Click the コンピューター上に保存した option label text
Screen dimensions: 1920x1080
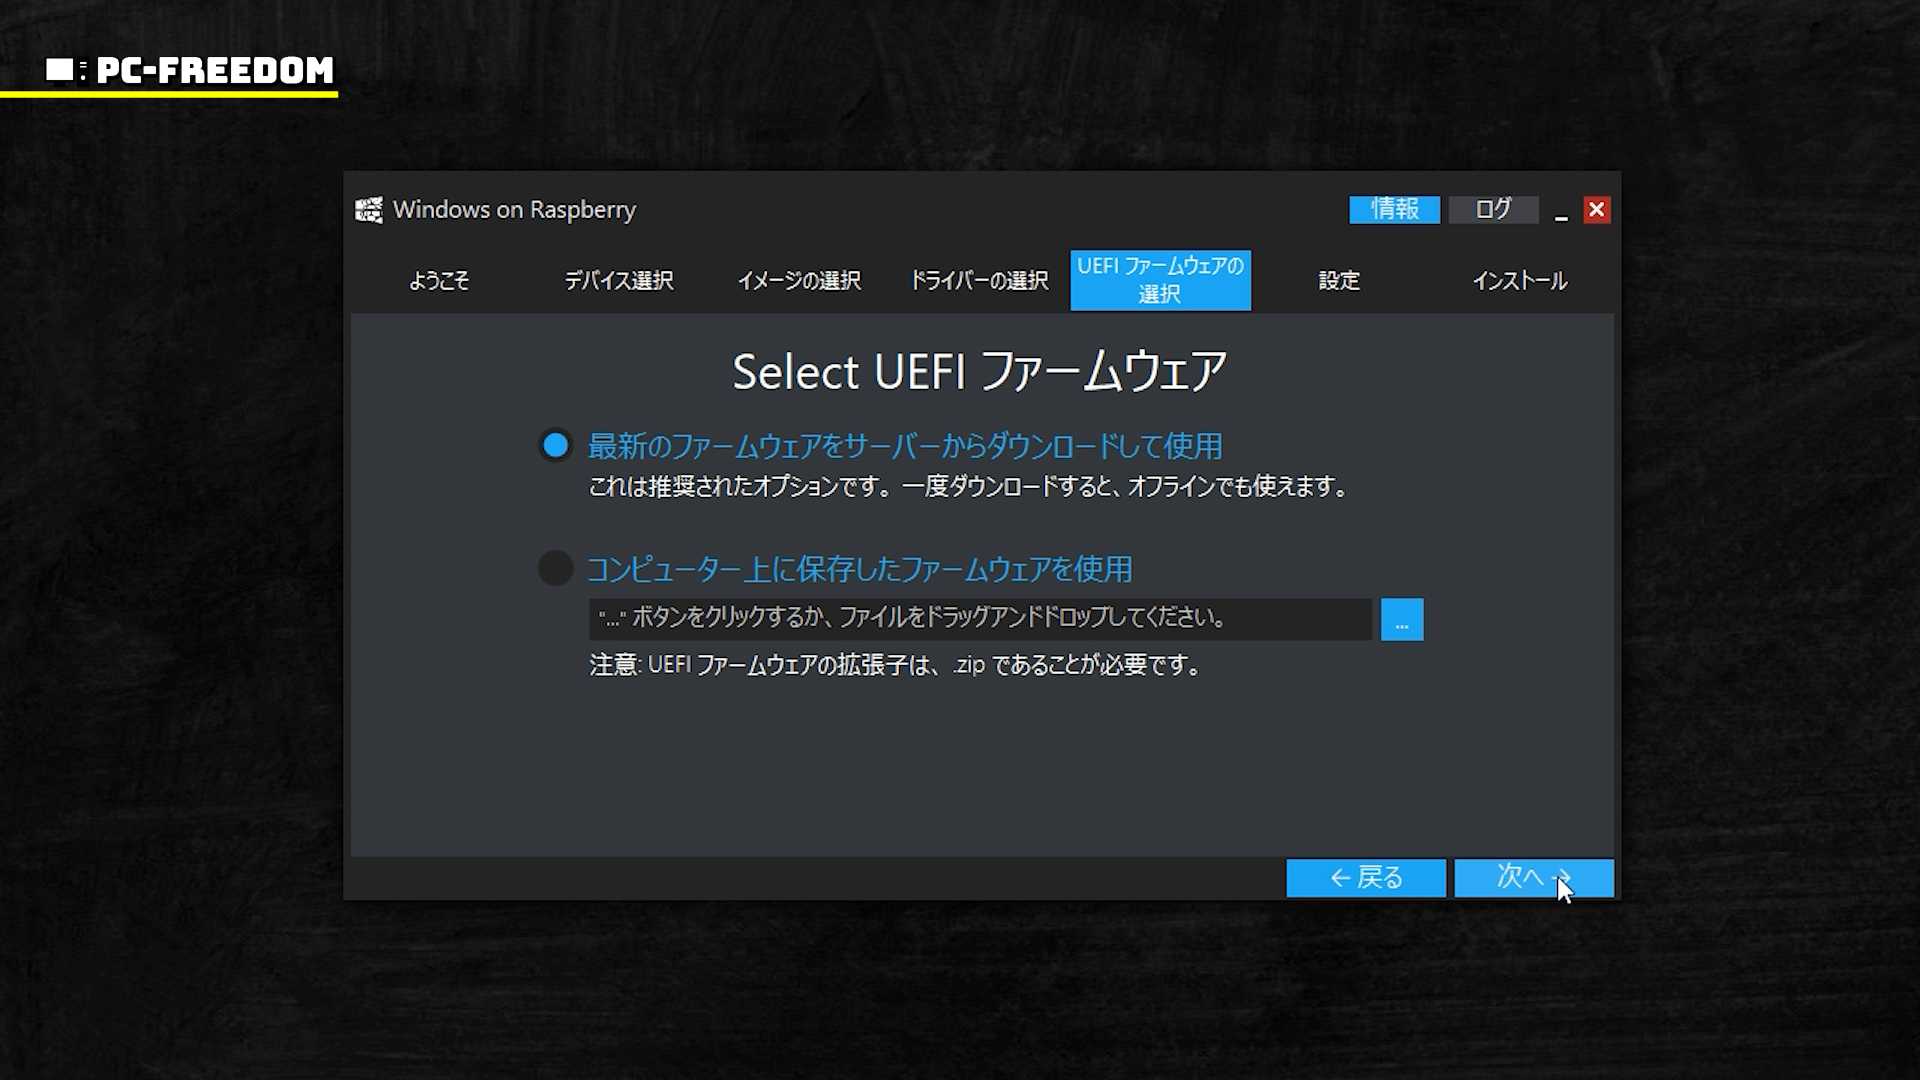click(859, 569)
